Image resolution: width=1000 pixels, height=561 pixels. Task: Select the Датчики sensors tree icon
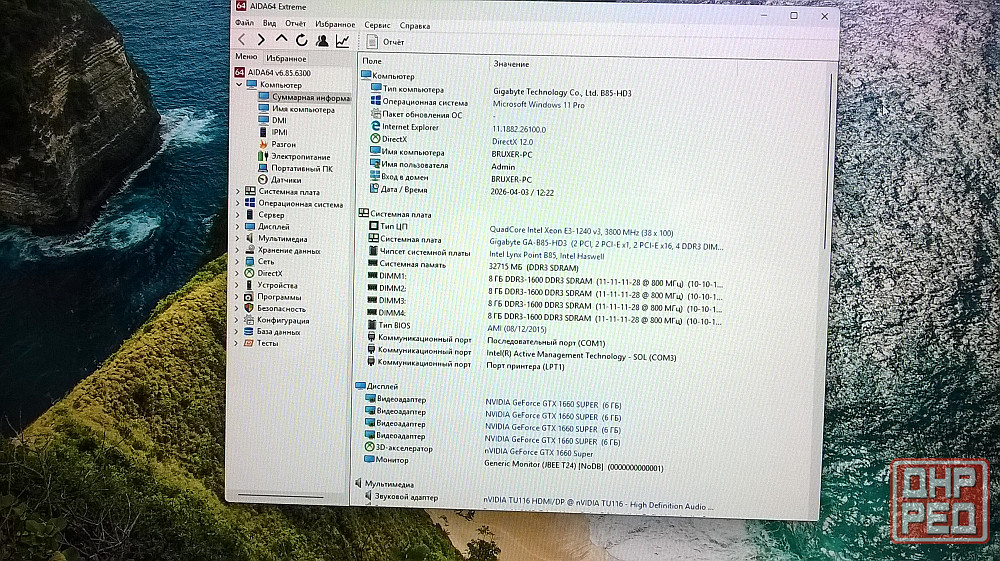click(x=264, y=180)
